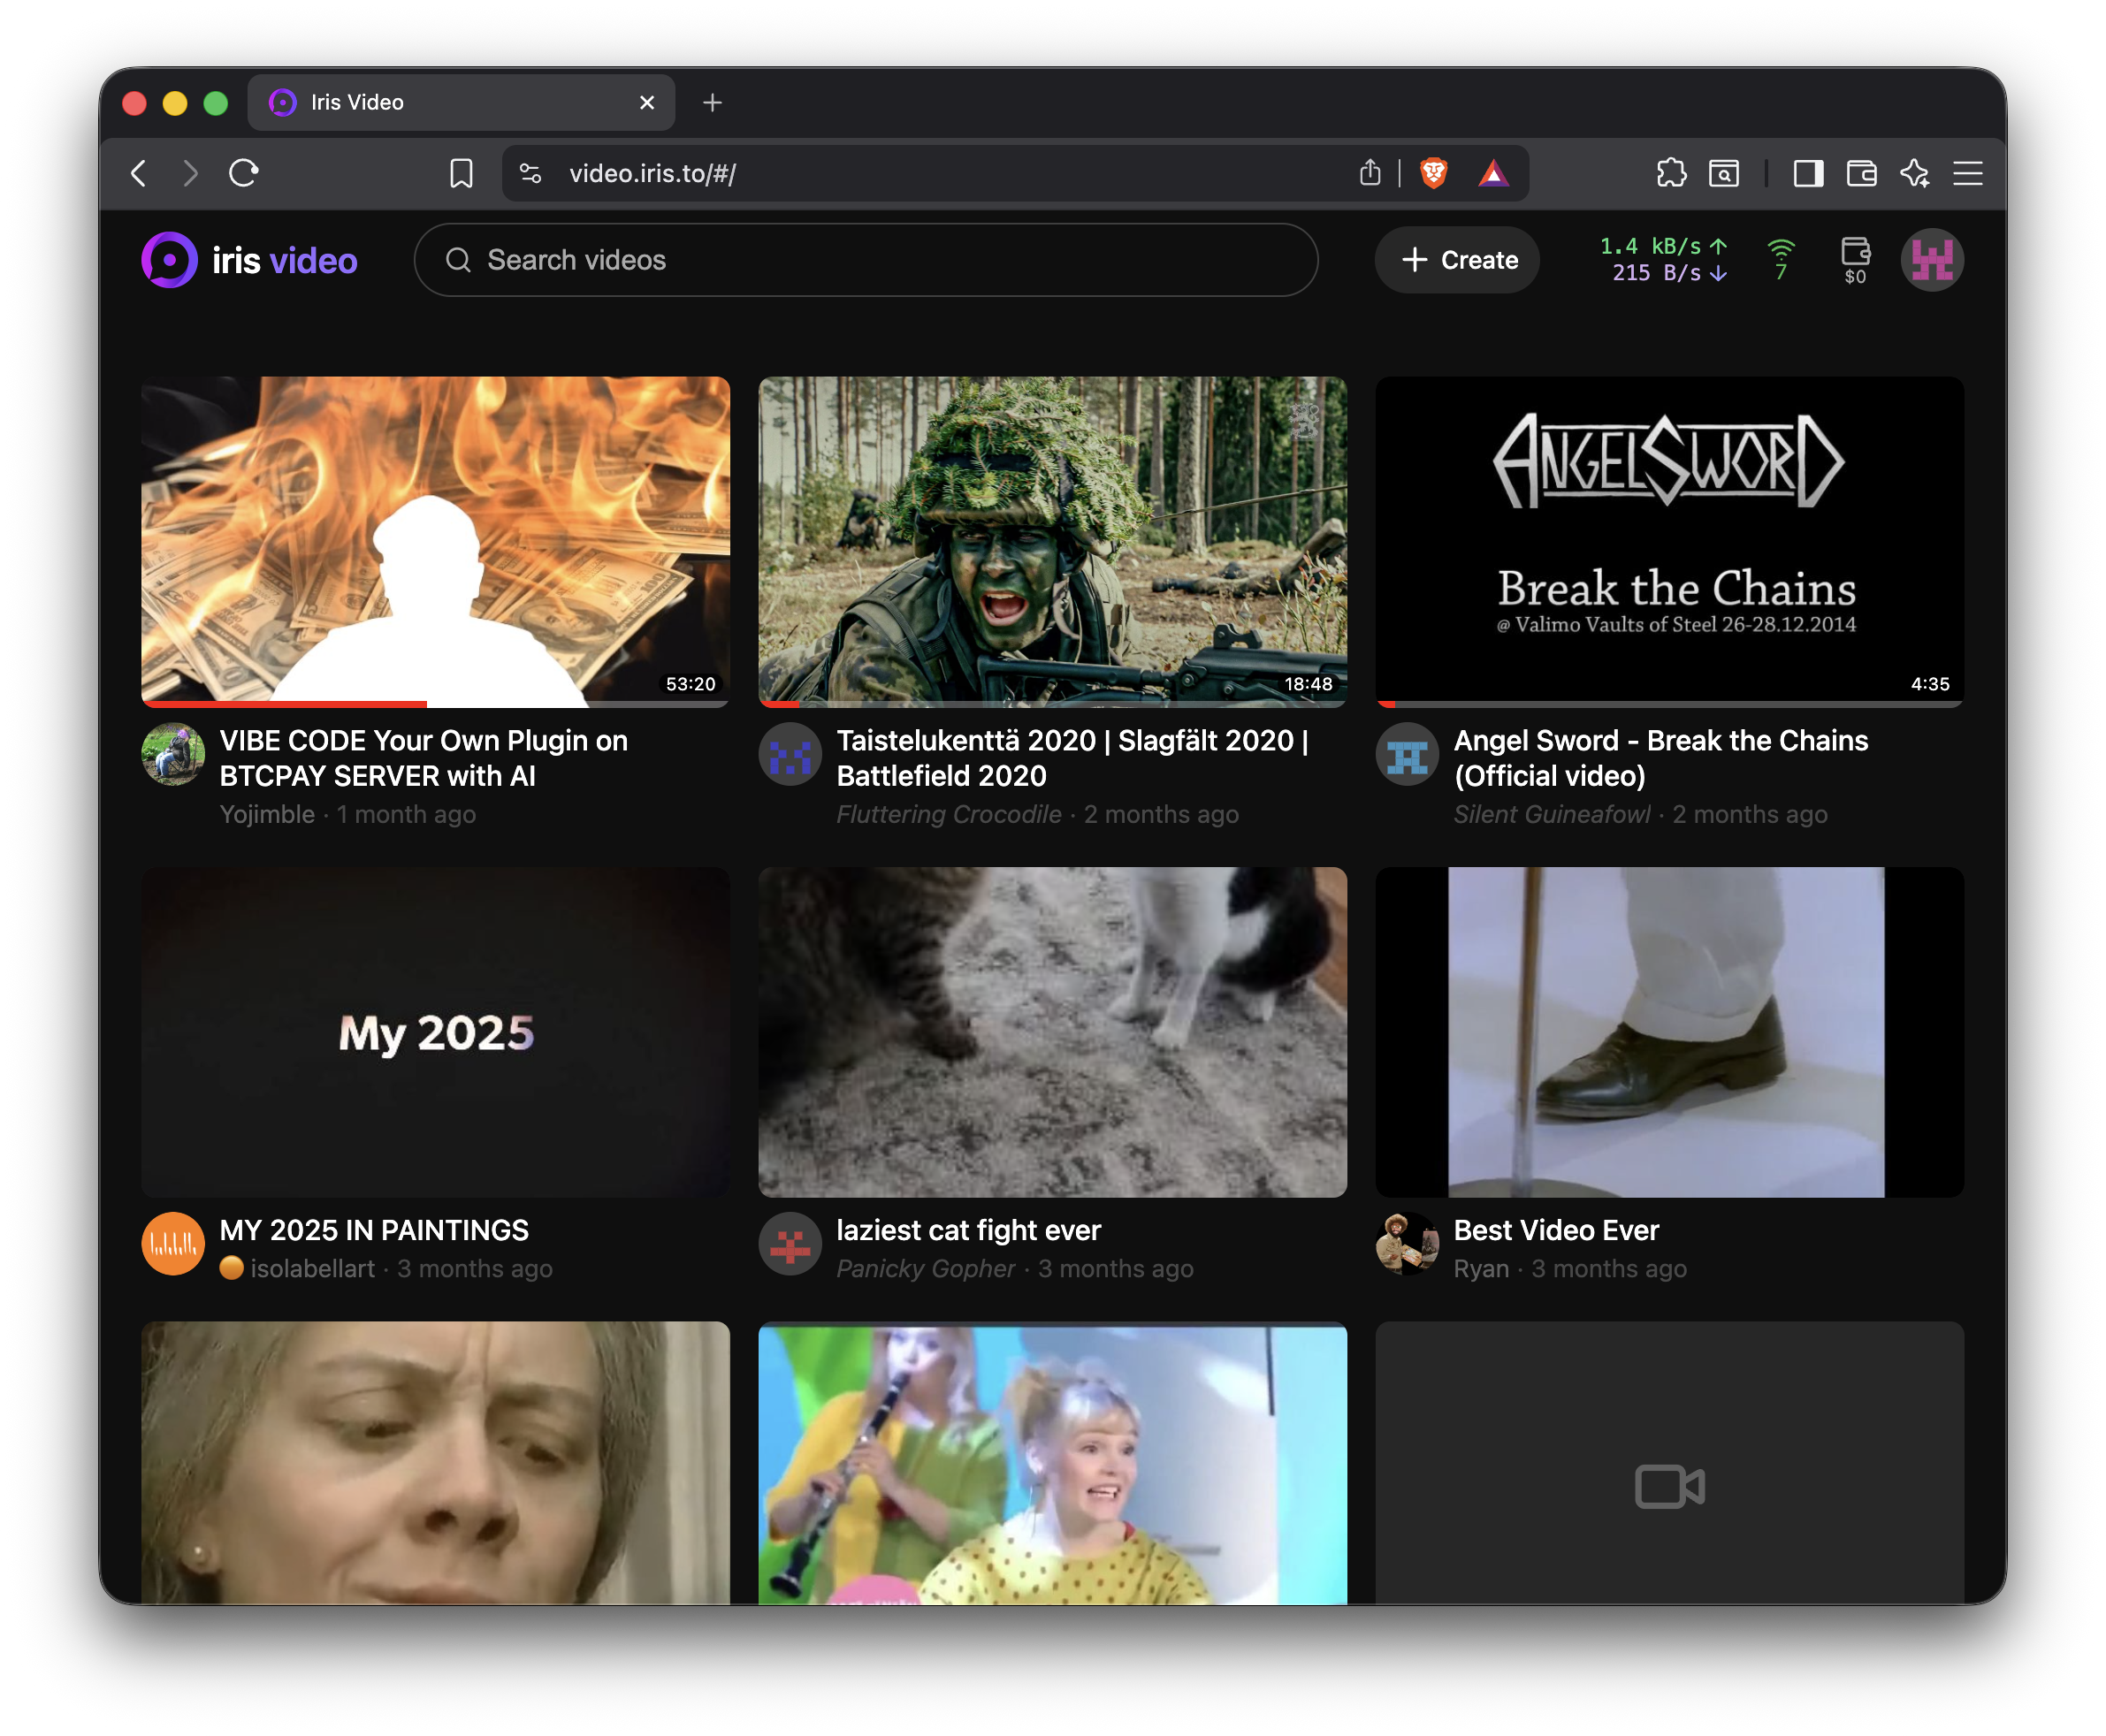The width and height of the screenshot is (2106, 1736).
Task: Open the pink profile avatar menu
Action: 1931,260
